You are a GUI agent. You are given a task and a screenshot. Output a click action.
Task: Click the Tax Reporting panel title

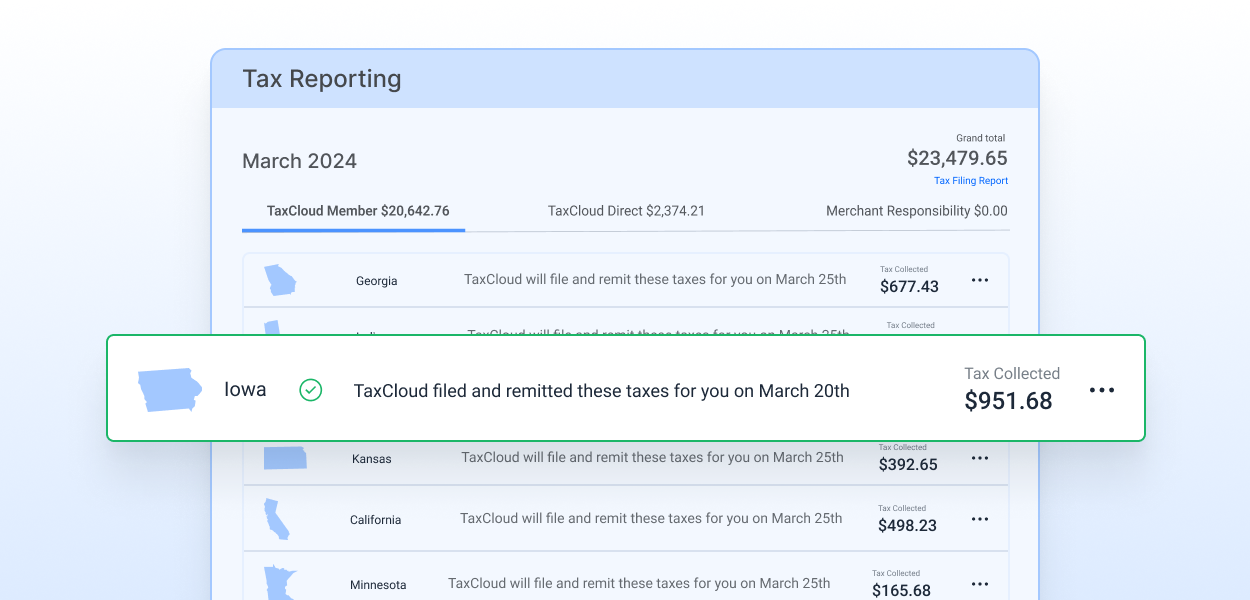tap(321, 79)
